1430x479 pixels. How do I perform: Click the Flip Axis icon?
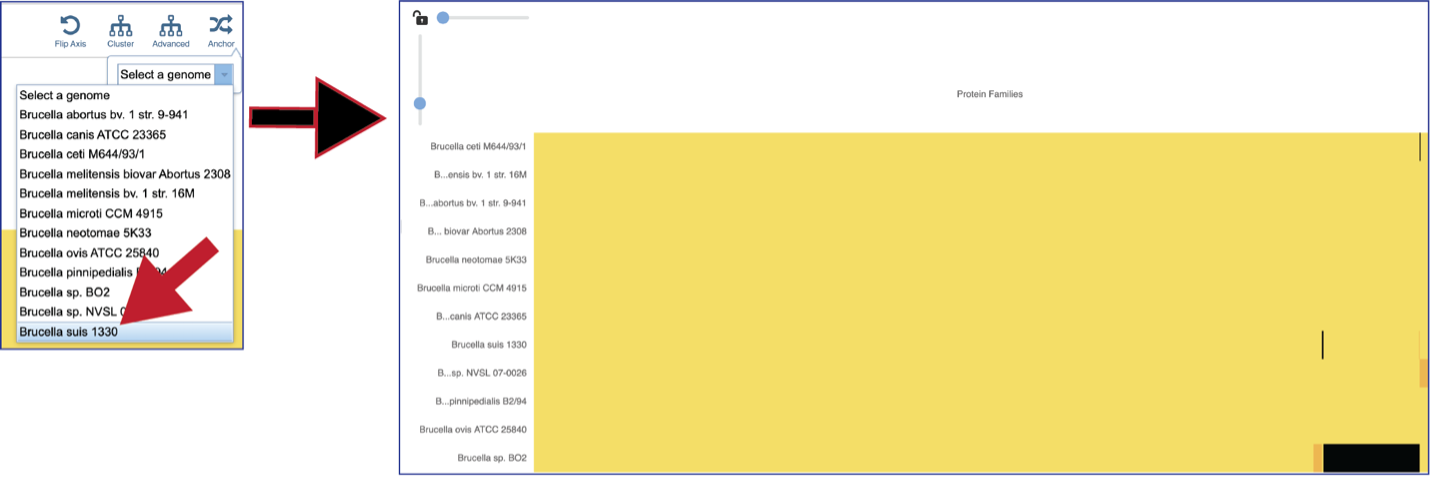click(70, 25)
